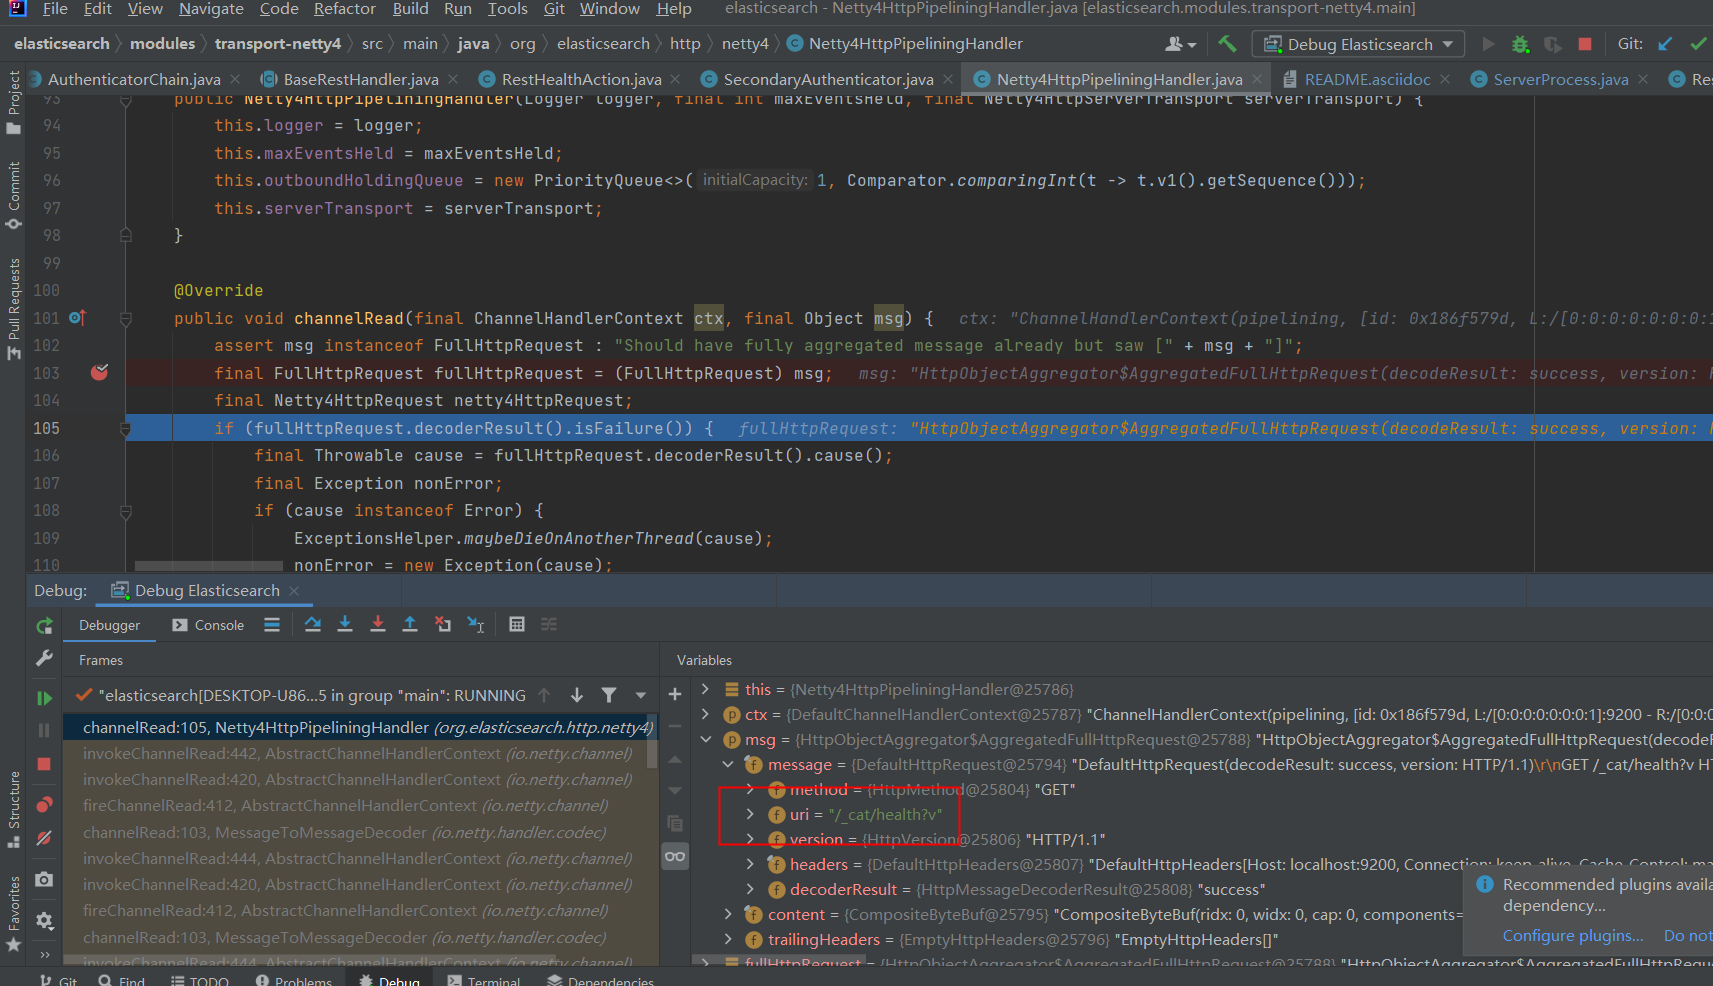Open the BaseRestHandler.java editor tab
This screenshot has height=986, width=1713.
361,79
